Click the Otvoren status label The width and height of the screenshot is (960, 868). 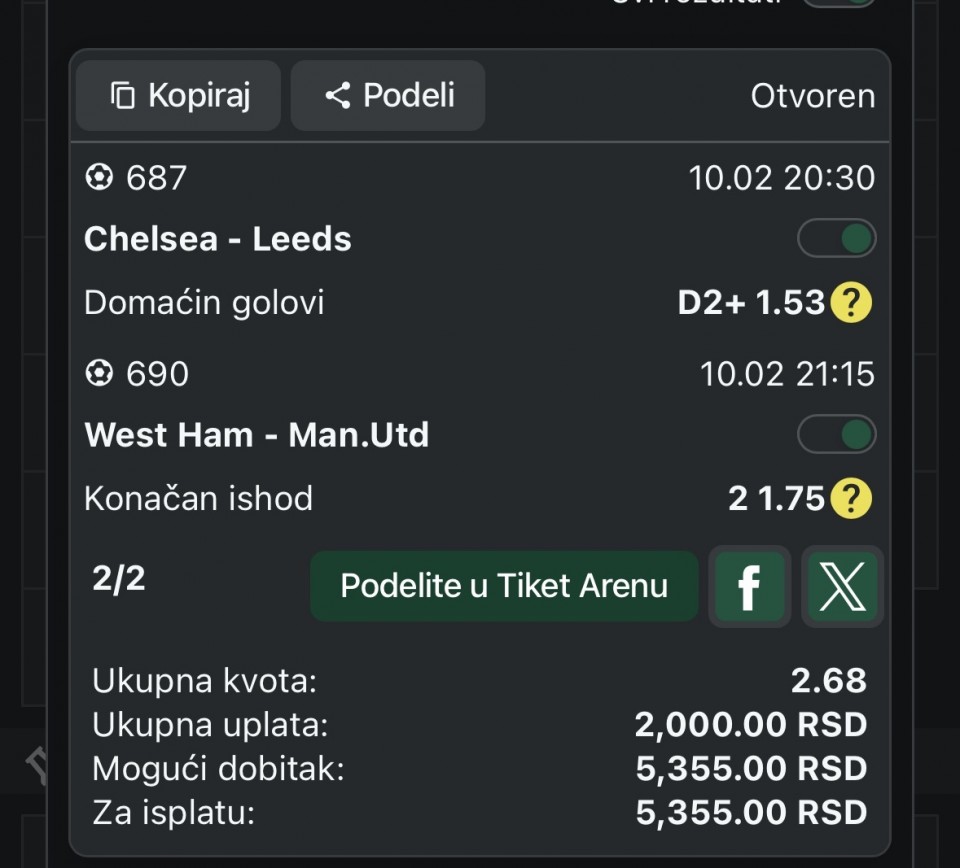click(812, 96)
